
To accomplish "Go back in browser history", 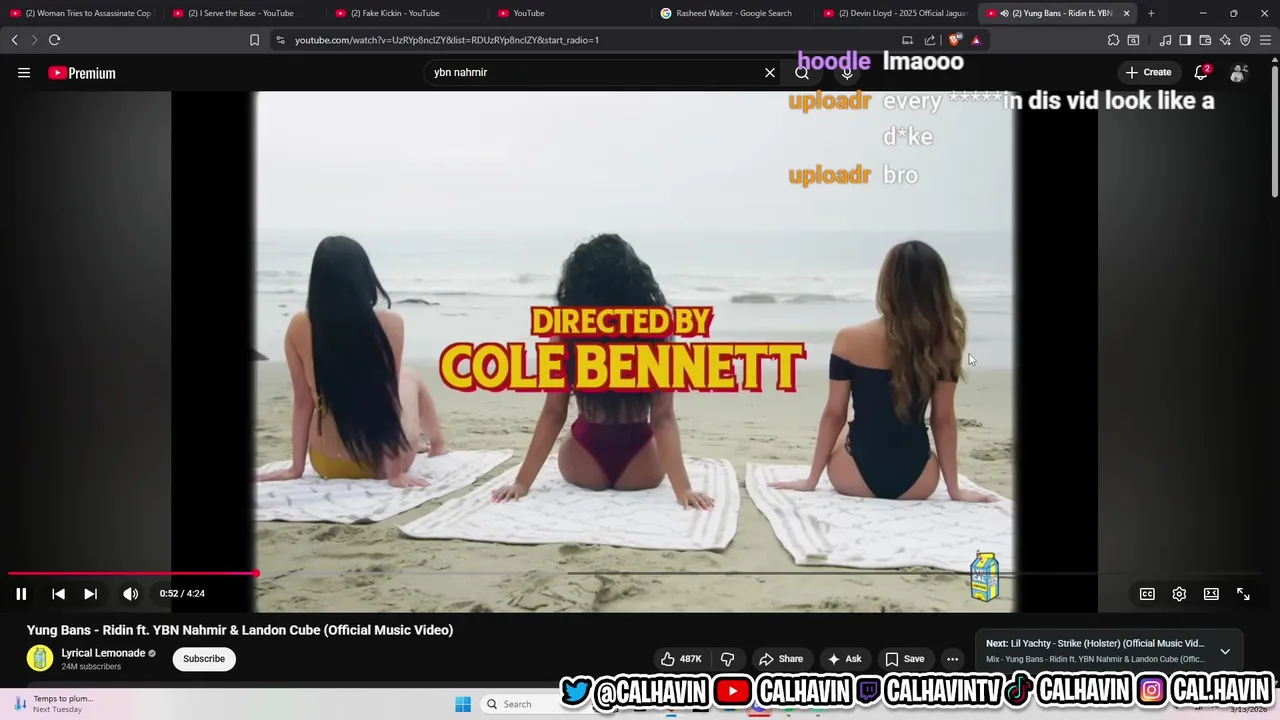I will (14, 40).
